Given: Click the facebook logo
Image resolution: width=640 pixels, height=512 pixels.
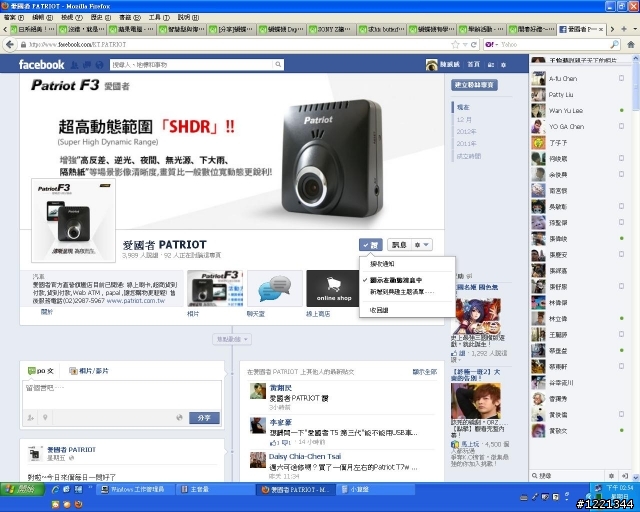Looking at the screenshot, I should point(41,65).
